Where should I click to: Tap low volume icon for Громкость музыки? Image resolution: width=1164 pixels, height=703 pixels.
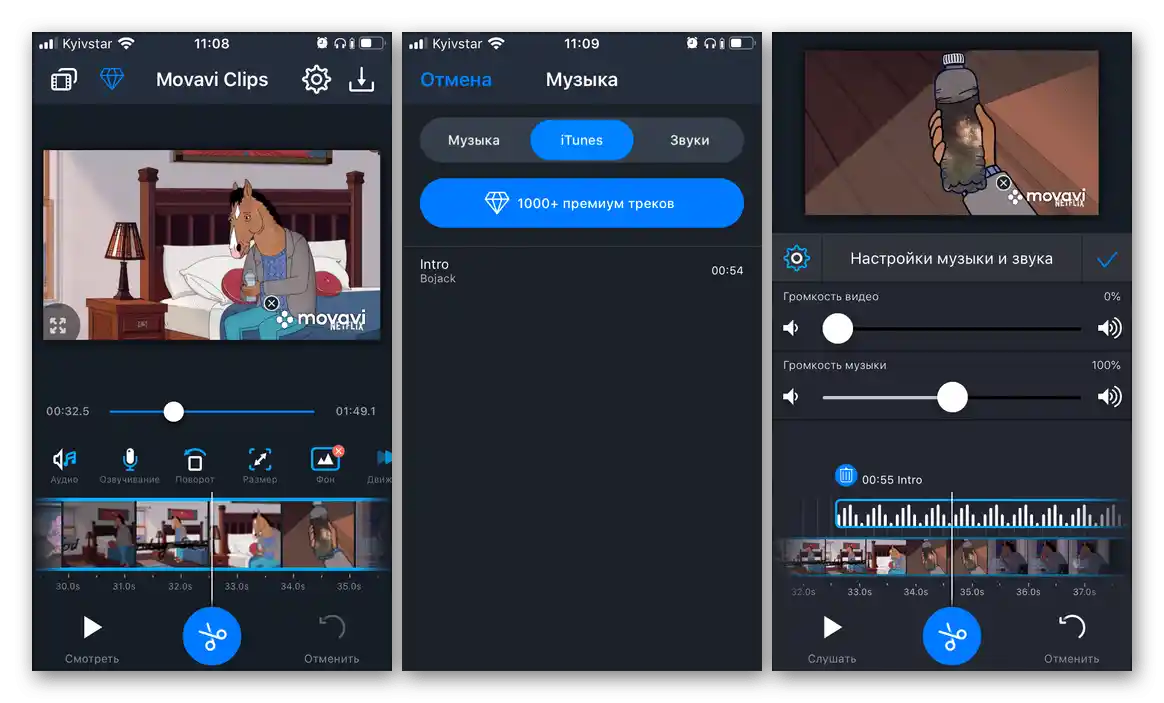coord(791,397)
